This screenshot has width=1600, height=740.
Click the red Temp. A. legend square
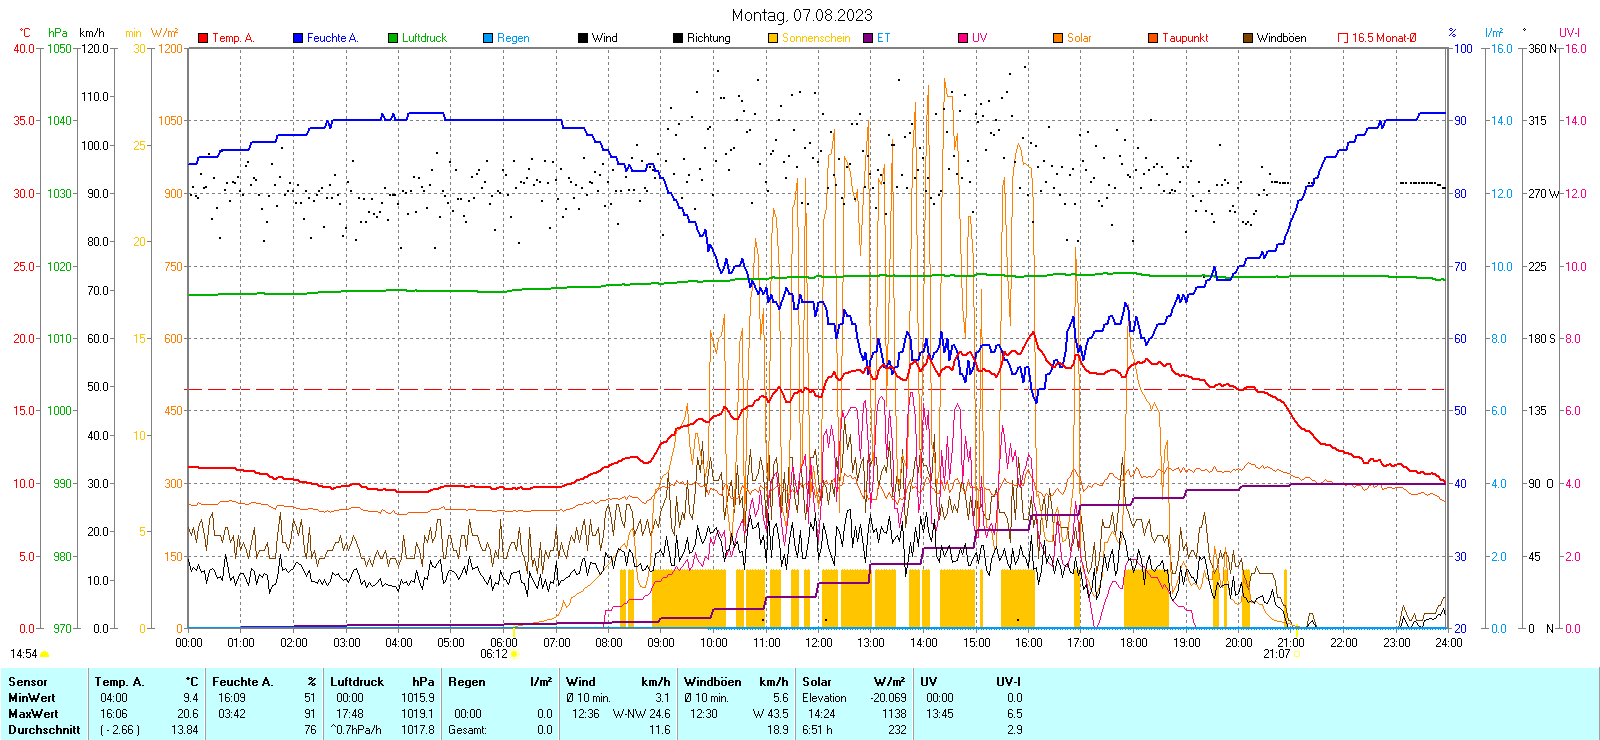(203, 38)
